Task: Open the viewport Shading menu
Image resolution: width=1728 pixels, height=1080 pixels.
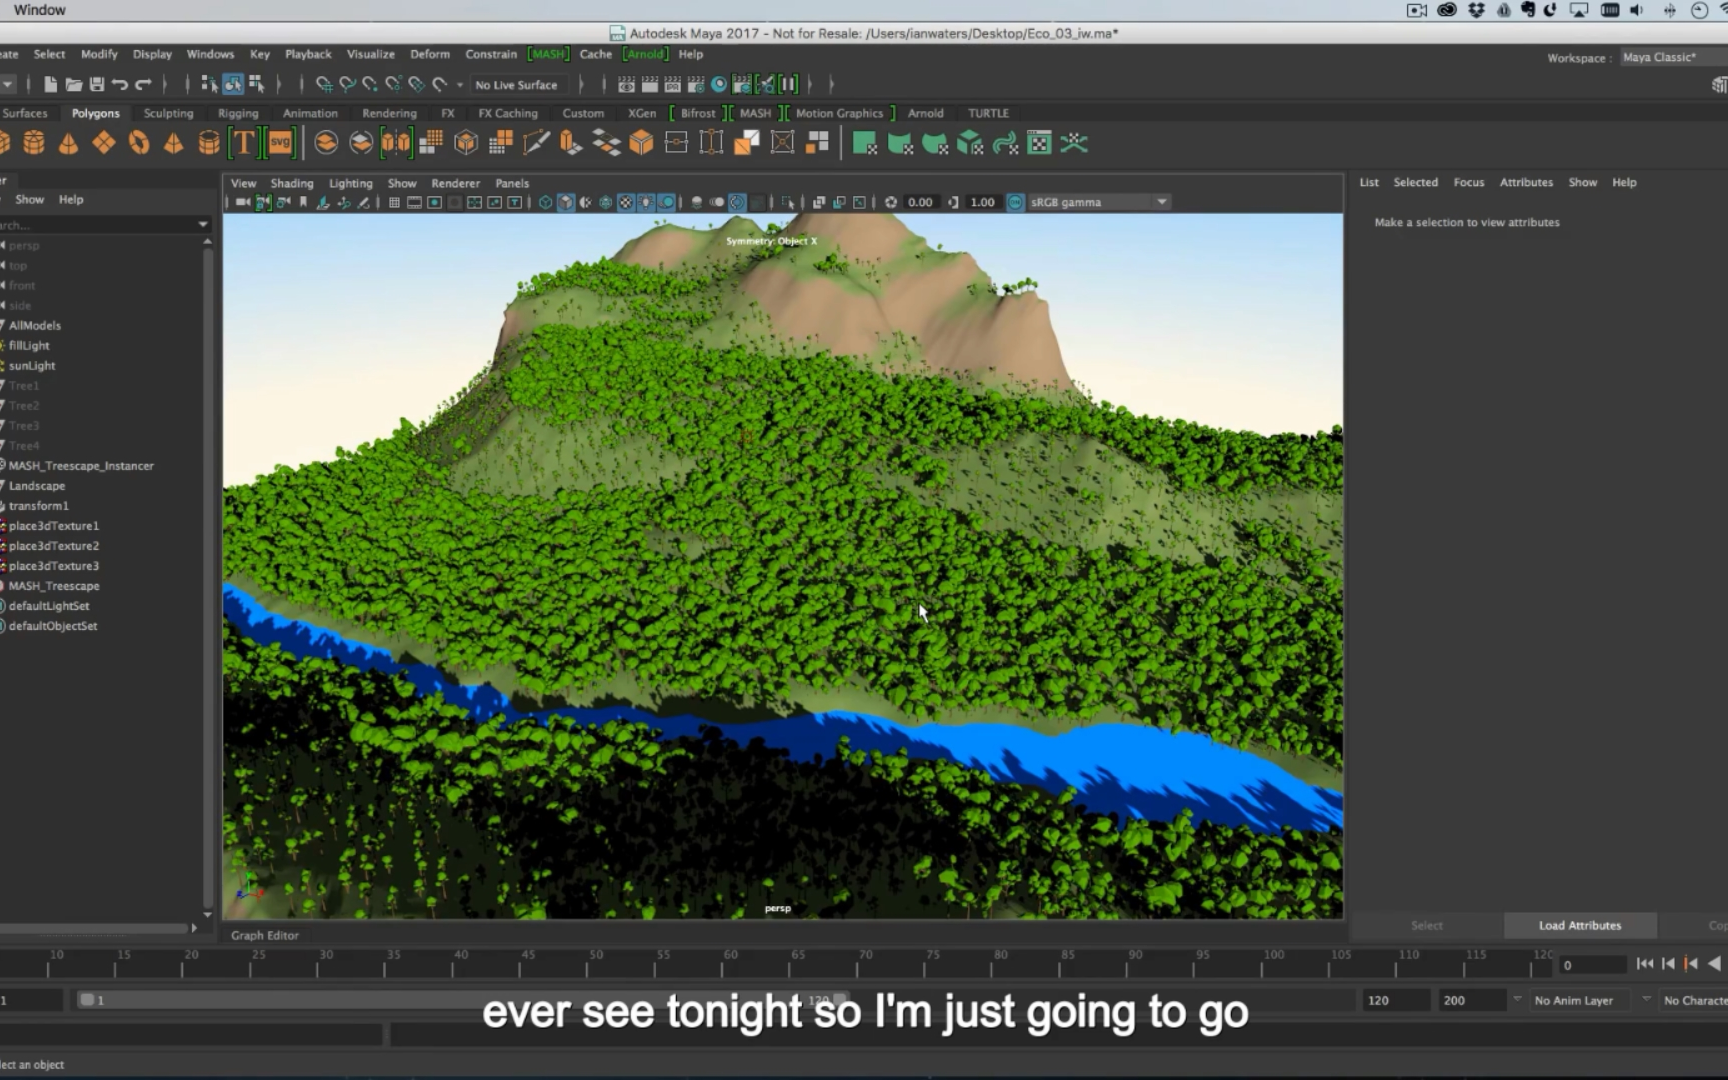Action: pyautogui.click(x=292, y=183)
